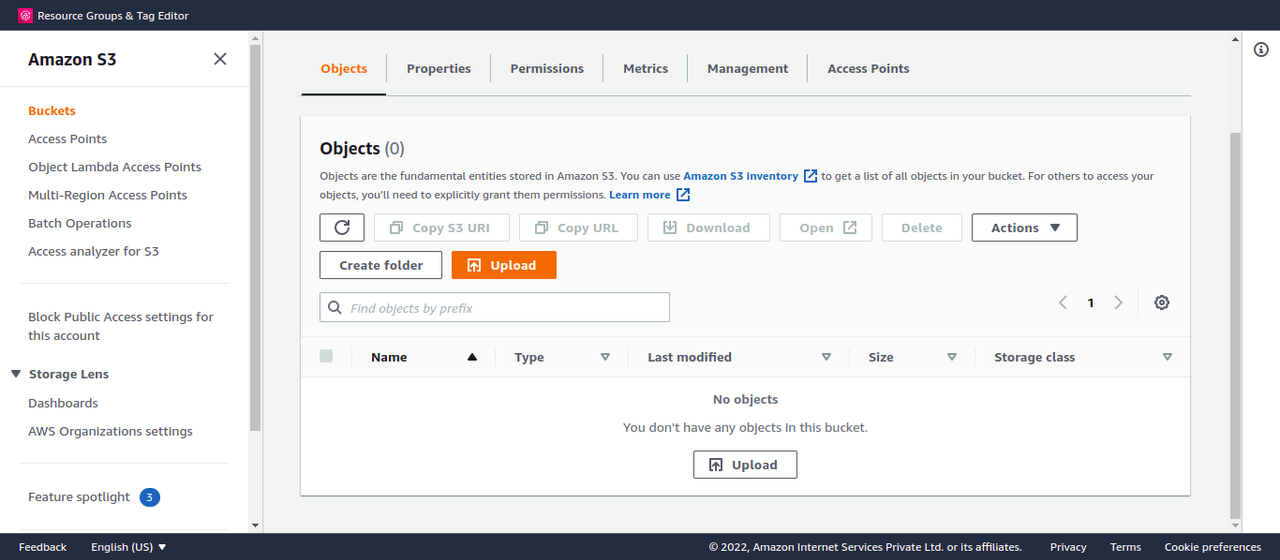The width and height of the screenshot is (1280, 560).
Task: Switch to the Objects tab
Action: (x=344, y=69)
